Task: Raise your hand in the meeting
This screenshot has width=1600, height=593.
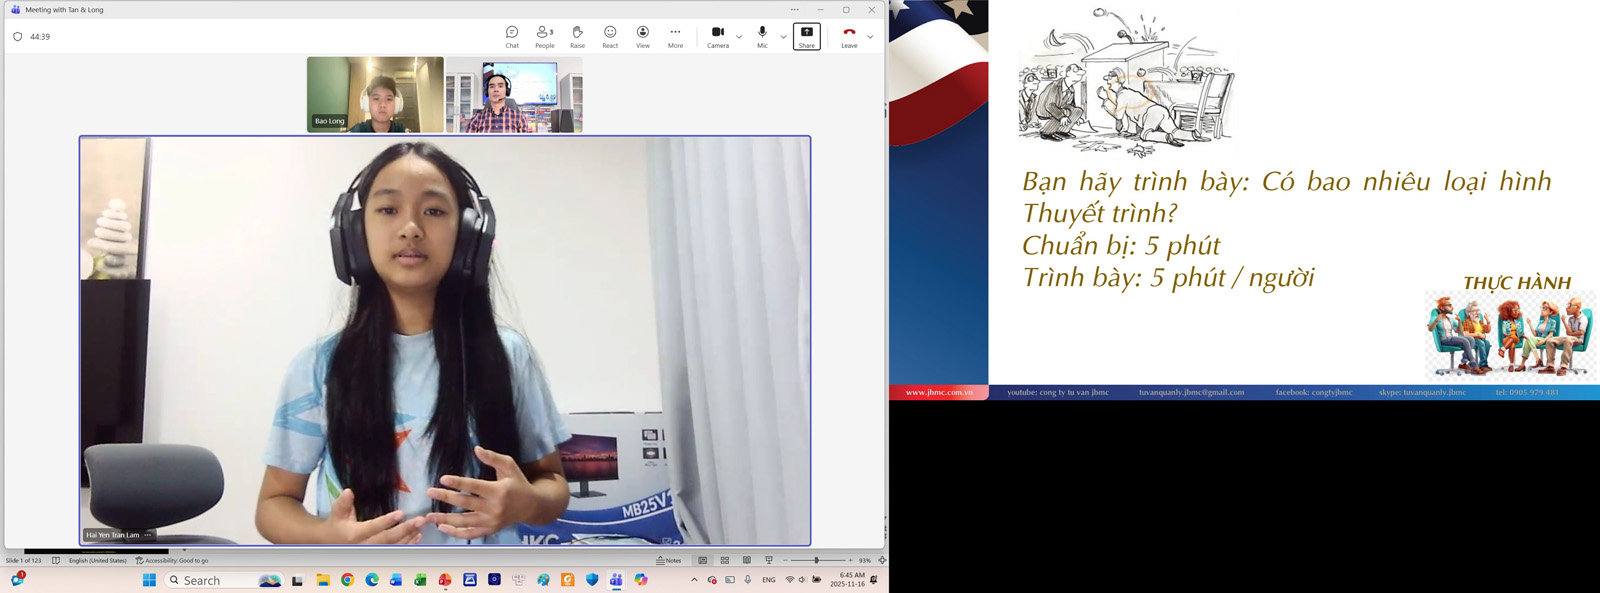Action: point(577,36)
